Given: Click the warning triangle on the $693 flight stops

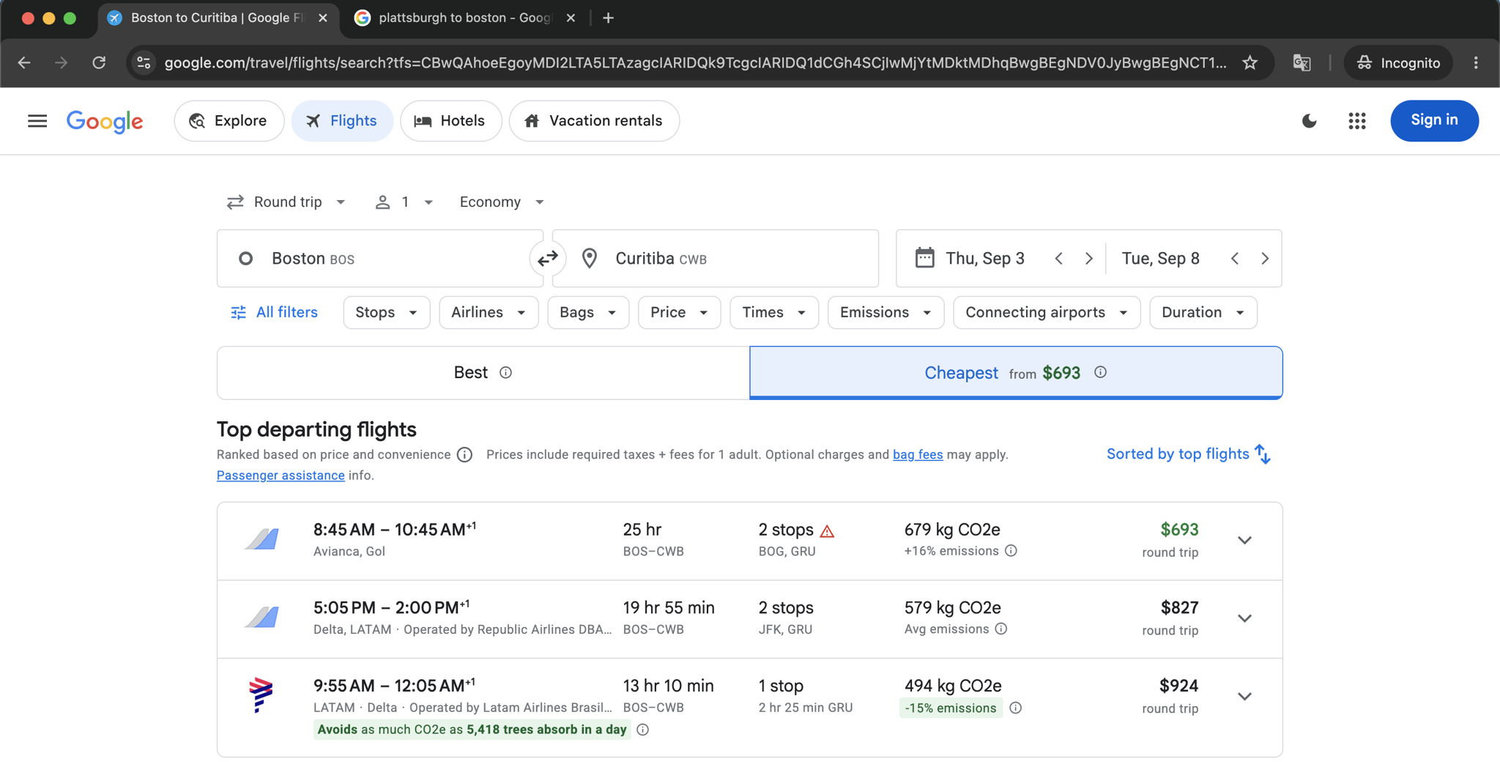Looking at the screenshot, I should coord(827,531).
